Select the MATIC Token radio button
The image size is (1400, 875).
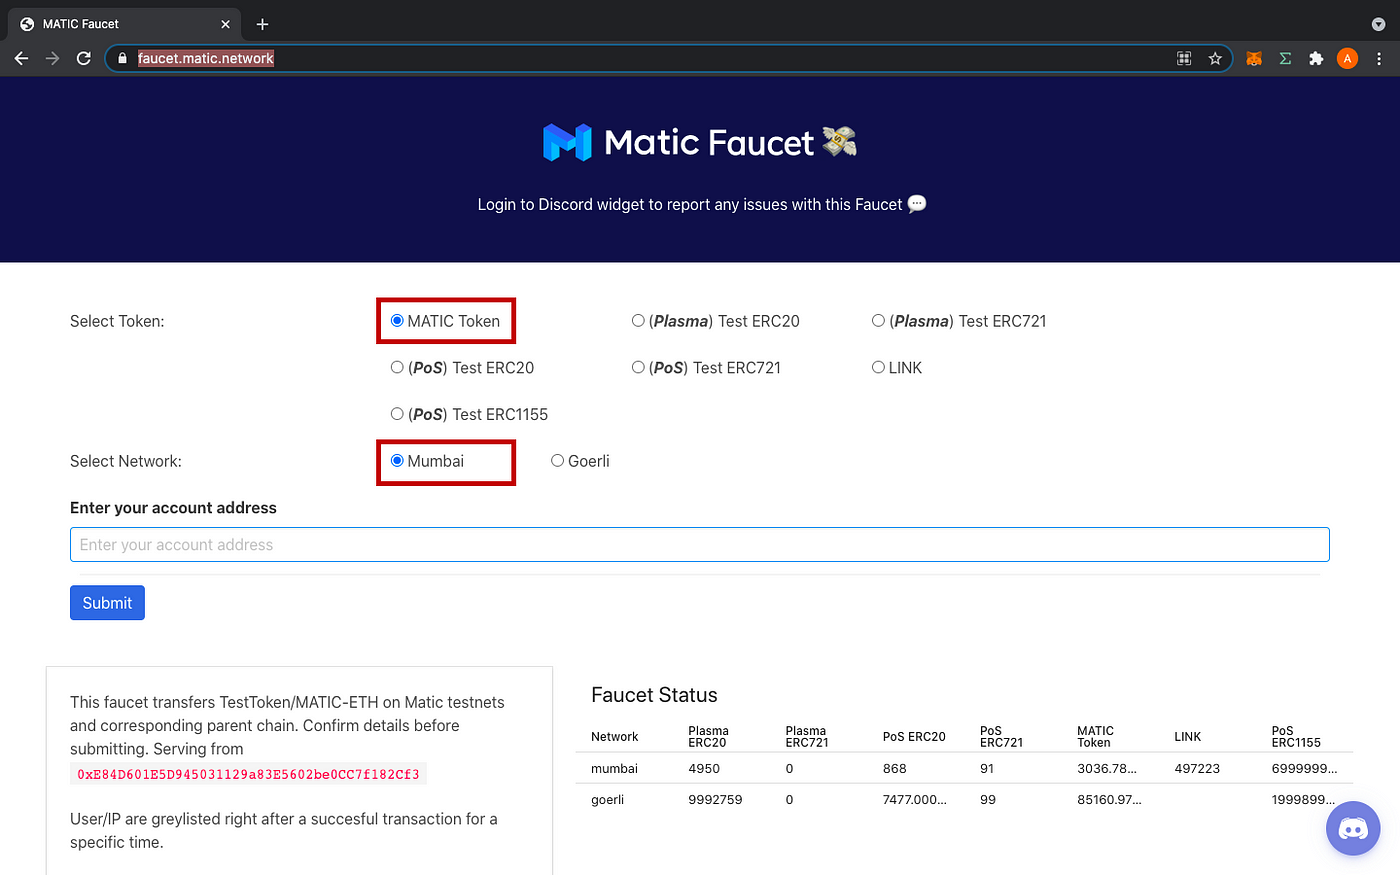397,321
